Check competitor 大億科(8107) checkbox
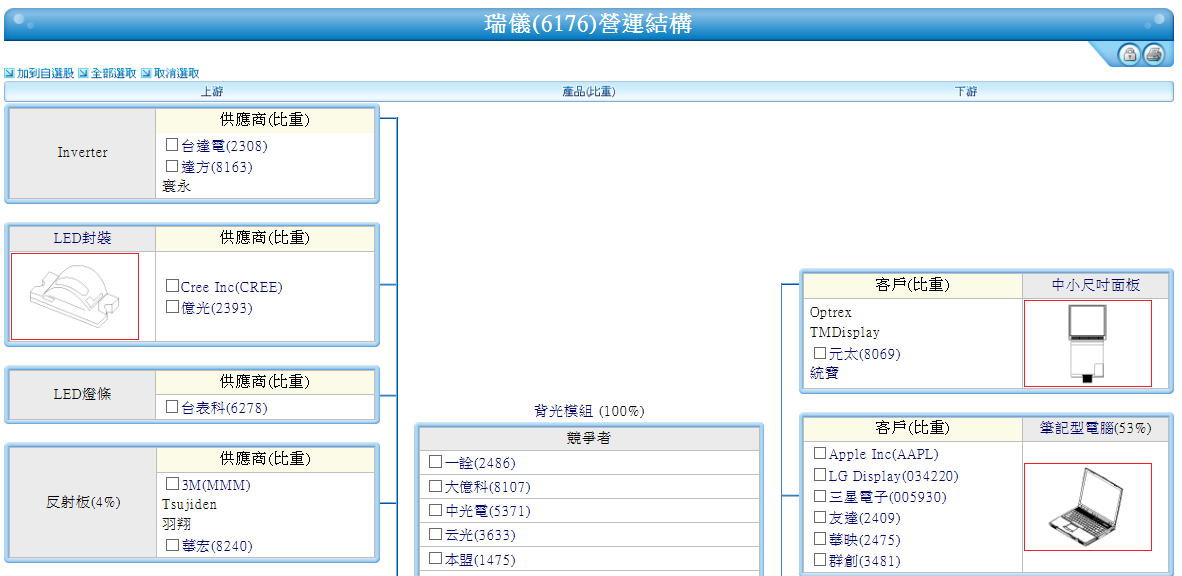 tap(435, 486)
